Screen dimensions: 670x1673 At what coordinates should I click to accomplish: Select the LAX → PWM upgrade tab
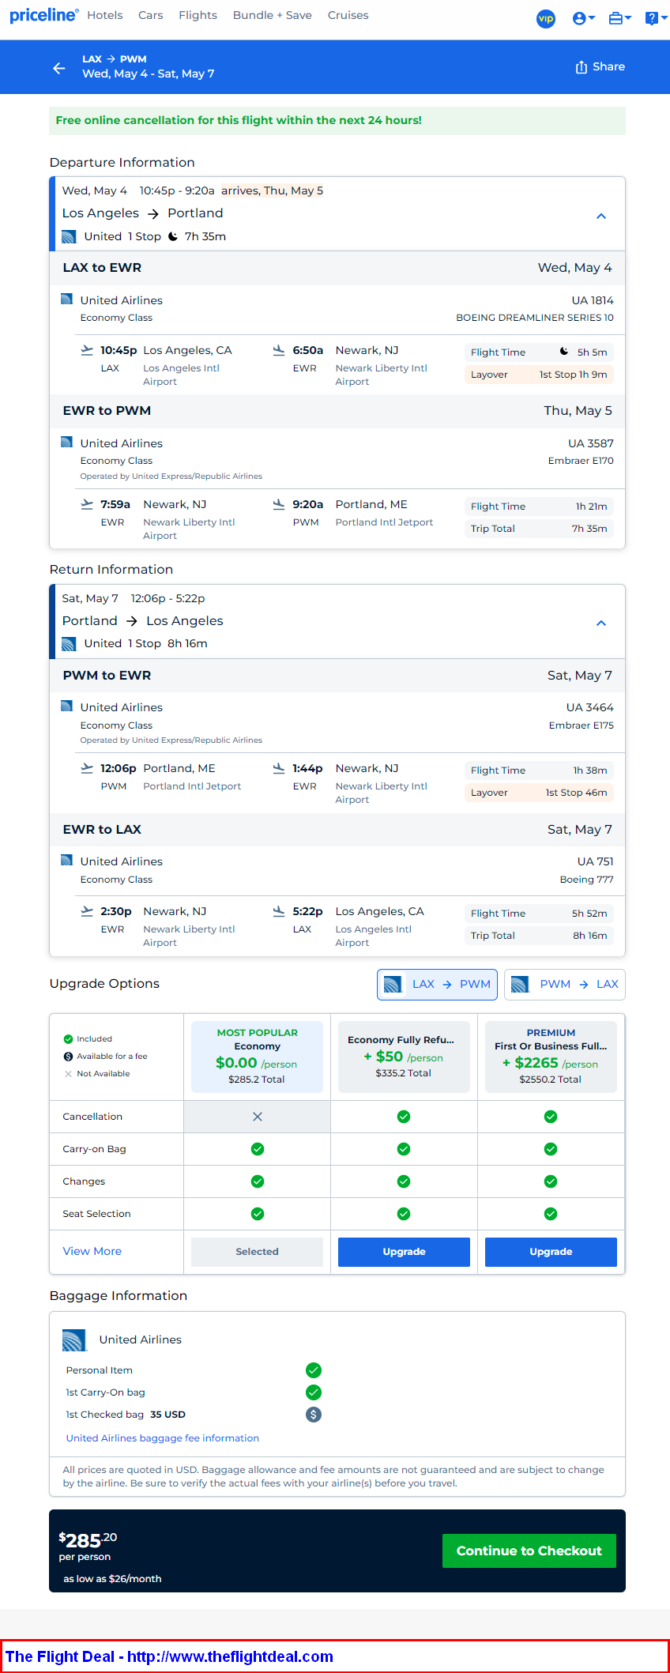(437, 984)
